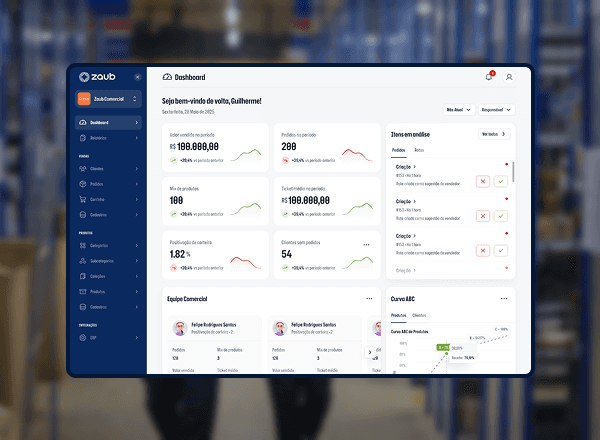
Task: Collapse the sidebar with the round toggle button
Action: [x=138, y=77]
